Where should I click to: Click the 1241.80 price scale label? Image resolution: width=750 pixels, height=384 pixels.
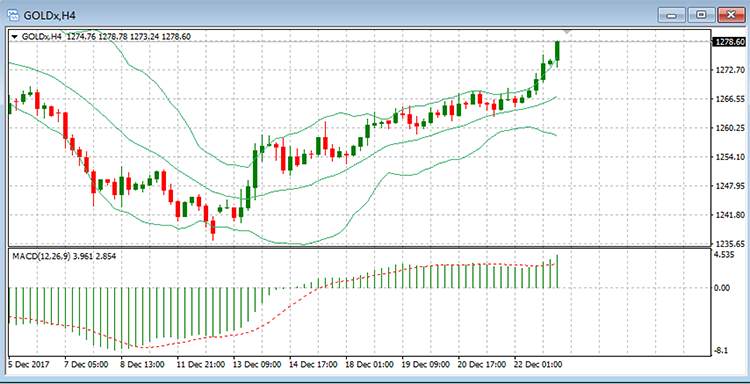(x=729, y=215)
